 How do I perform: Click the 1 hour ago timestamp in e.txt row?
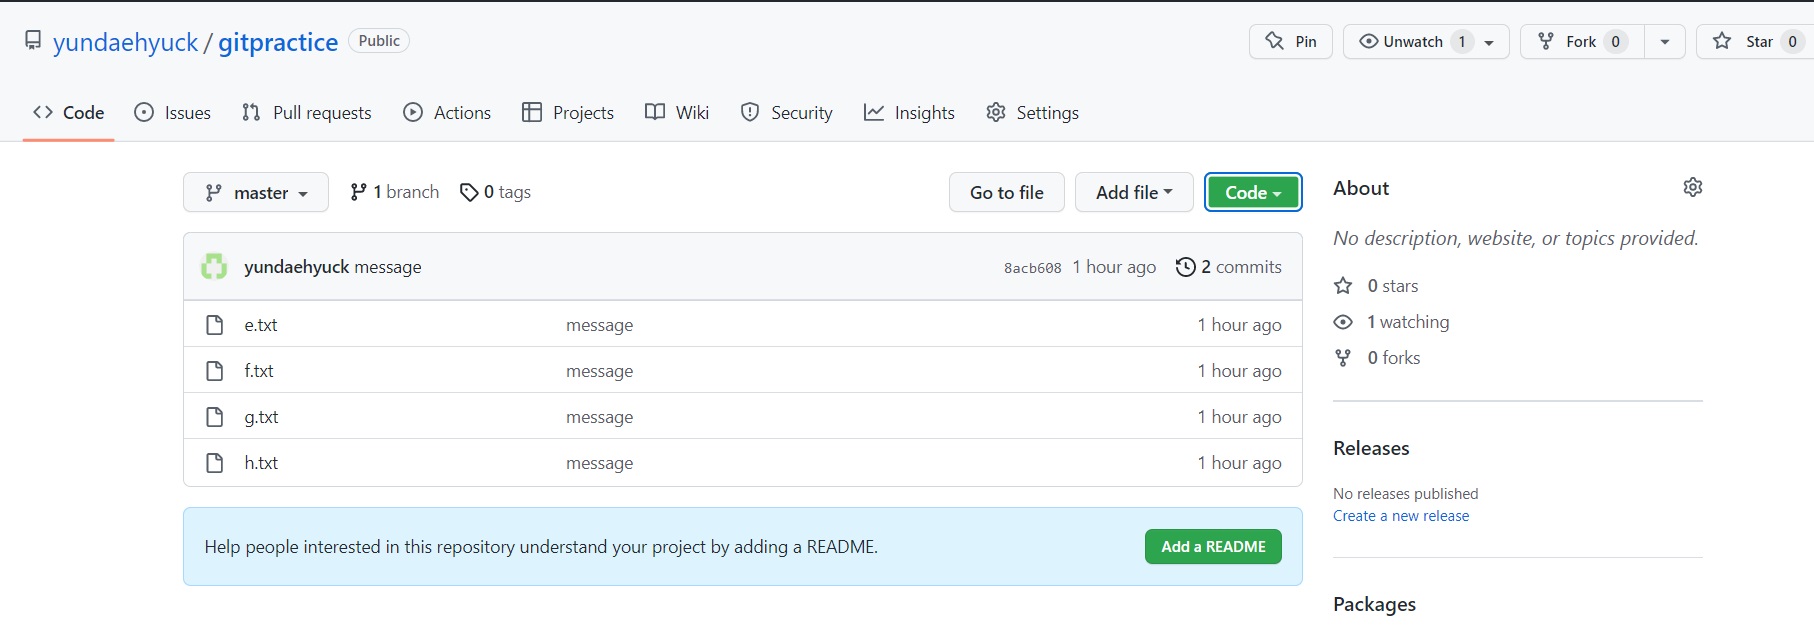tap(1240, 325)
